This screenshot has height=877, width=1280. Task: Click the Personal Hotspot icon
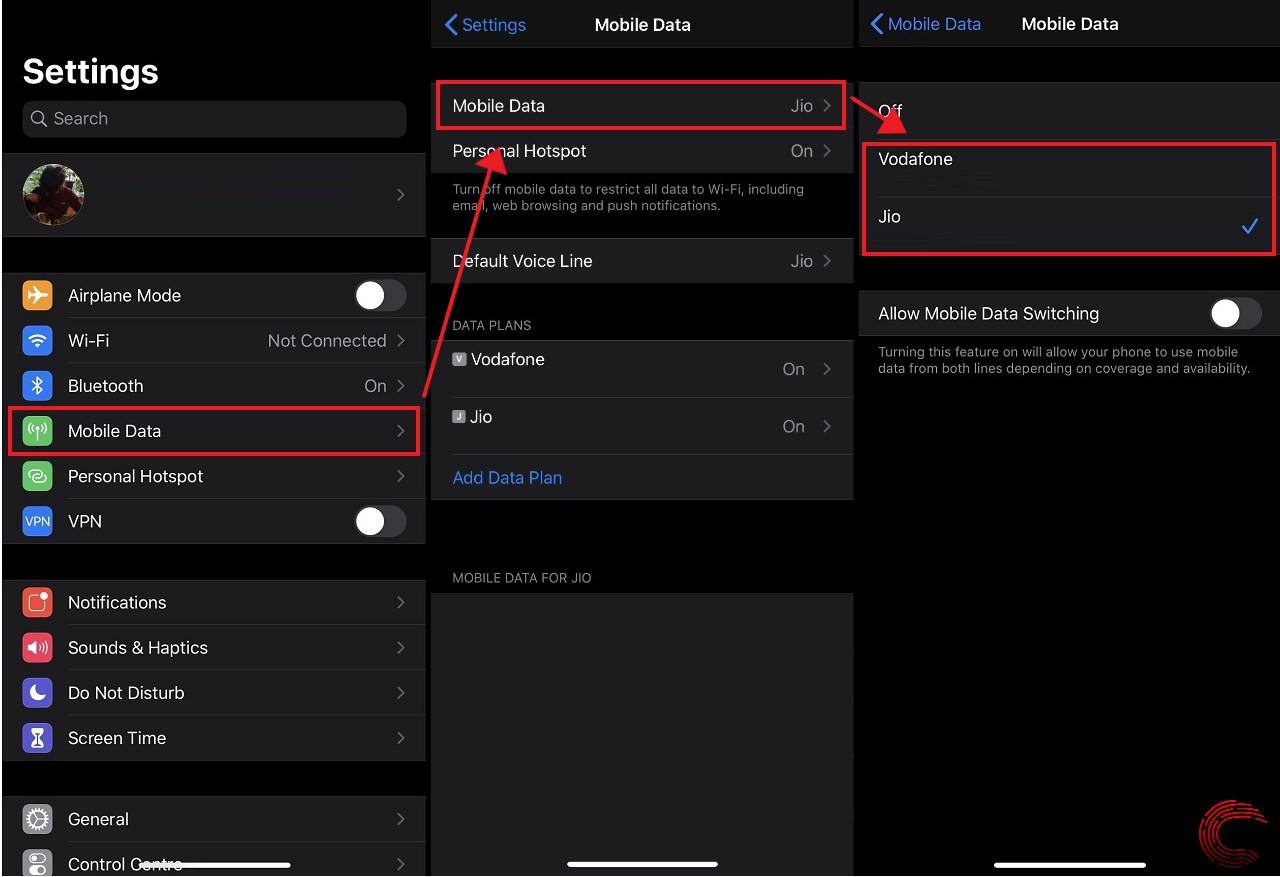(x=37, y=476)
